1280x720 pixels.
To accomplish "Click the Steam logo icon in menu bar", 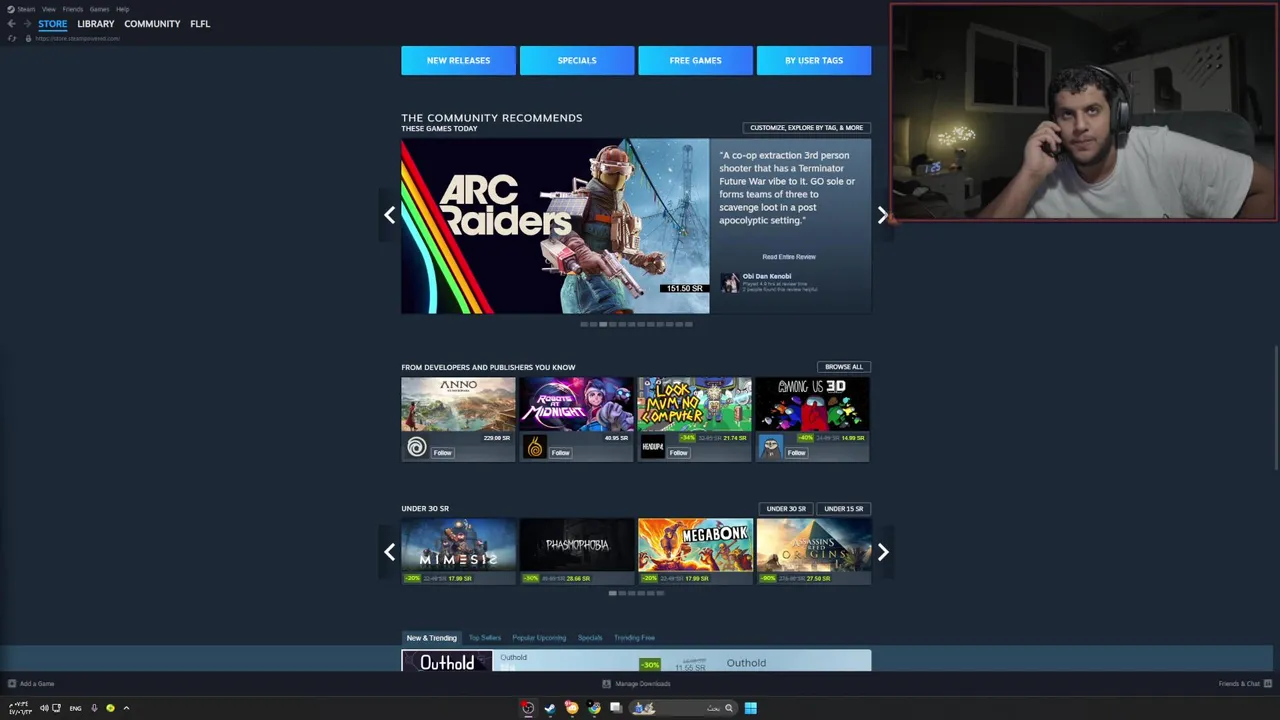I will [11, 9].
